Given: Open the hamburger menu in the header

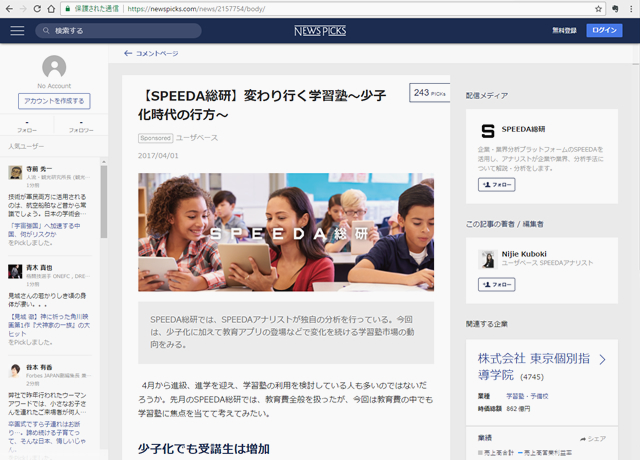Looking at the screenshot, I should click(17, 31).
